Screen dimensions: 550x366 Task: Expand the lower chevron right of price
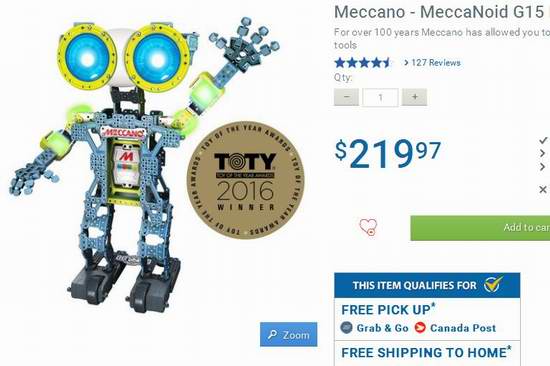pos(543,167)
